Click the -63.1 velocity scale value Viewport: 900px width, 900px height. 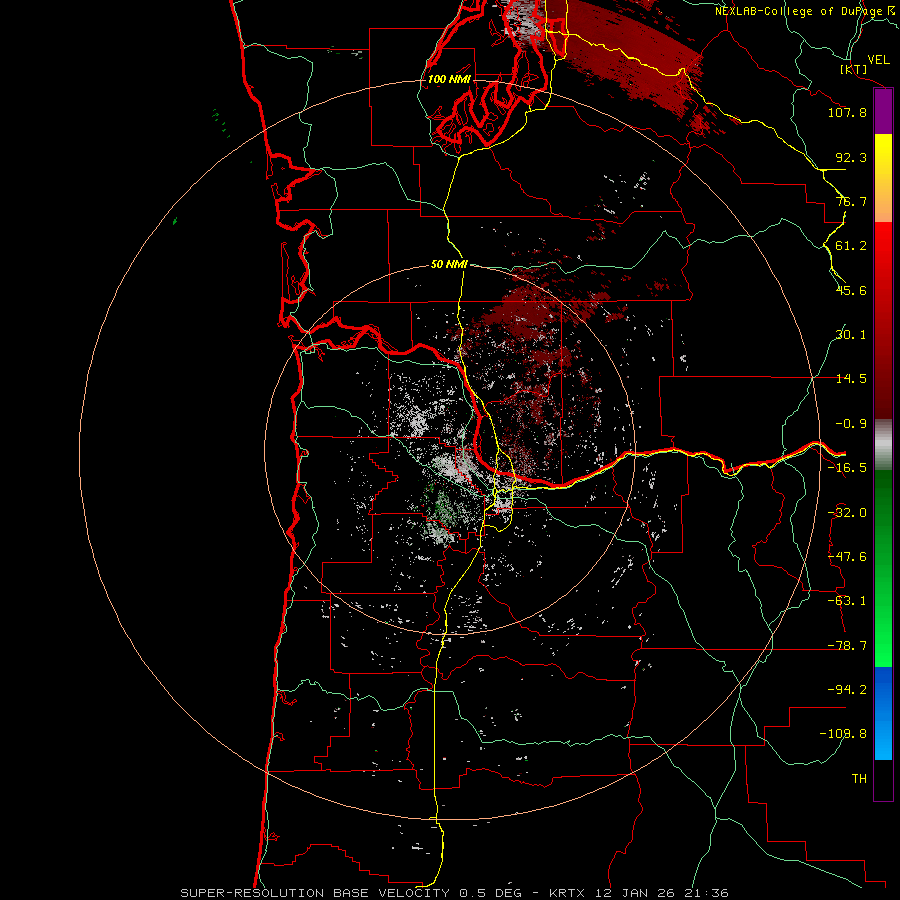[847, 601]
